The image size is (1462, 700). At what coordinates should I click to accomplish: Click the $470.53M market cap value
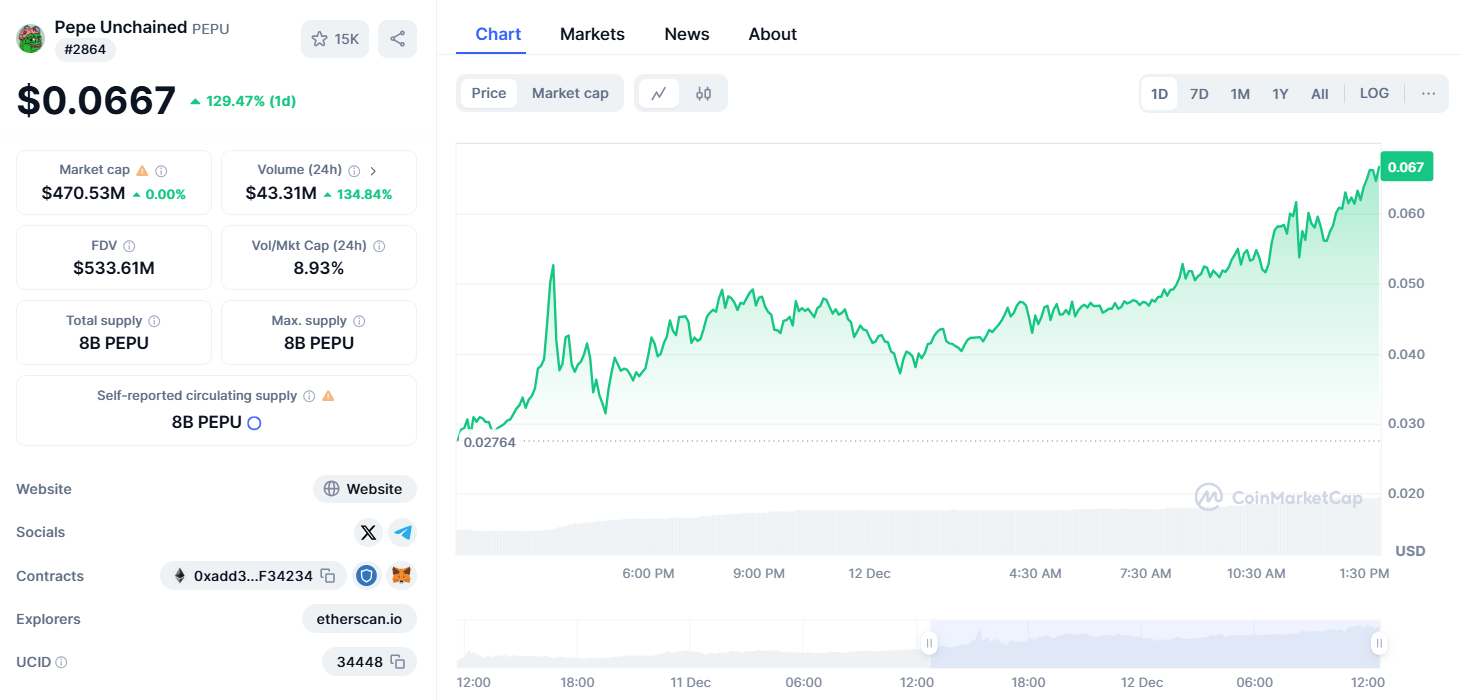(x=83, y=193)
